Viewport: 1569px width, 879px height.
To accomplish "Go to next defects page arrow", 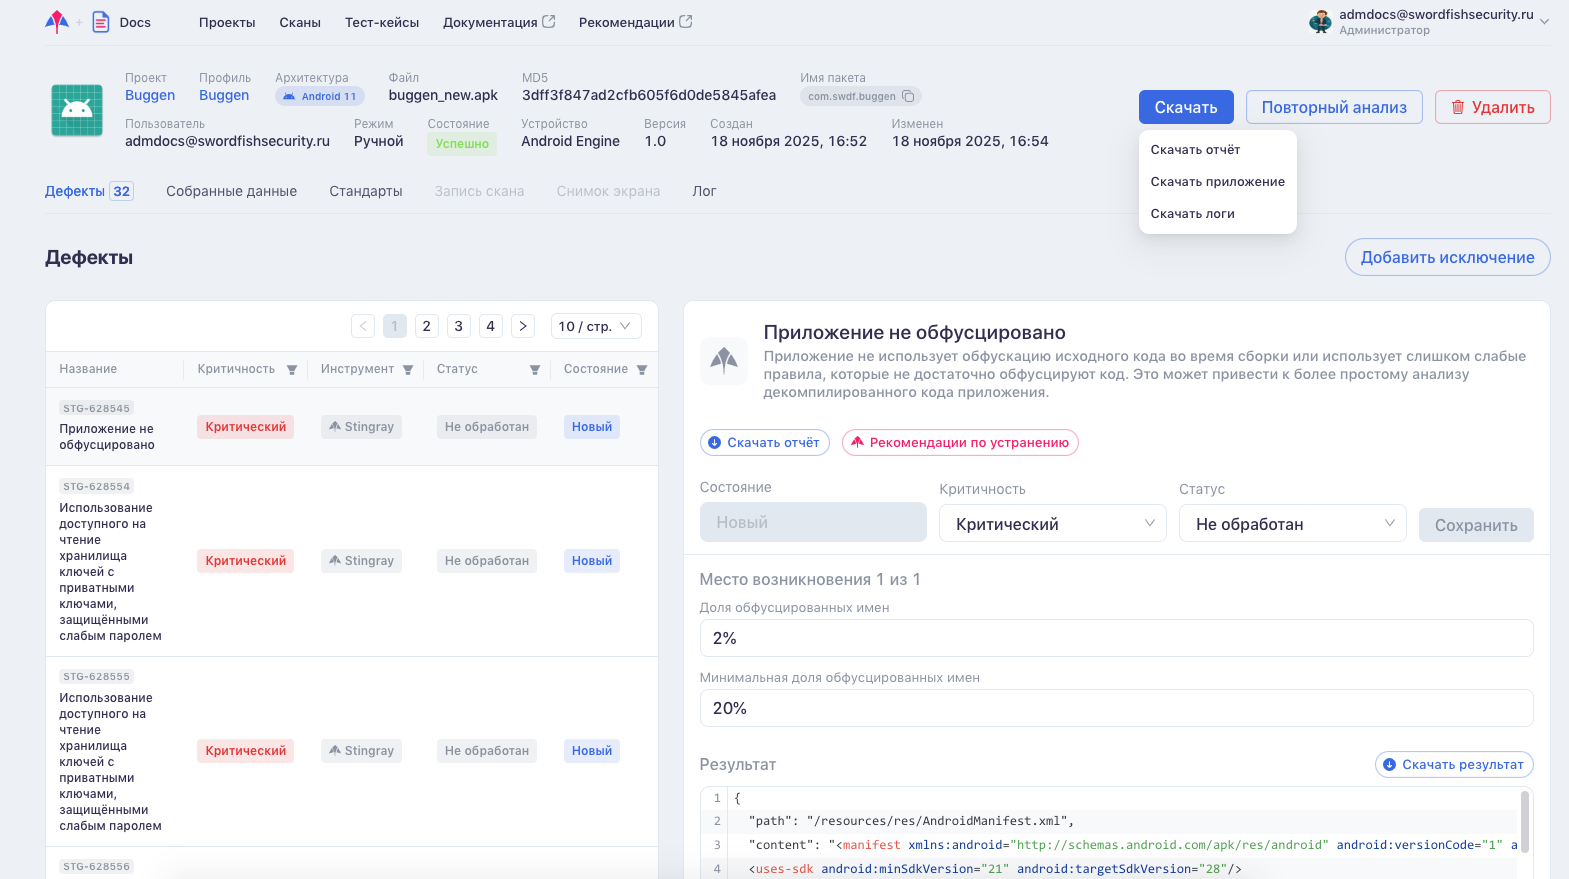I will 522,326.
